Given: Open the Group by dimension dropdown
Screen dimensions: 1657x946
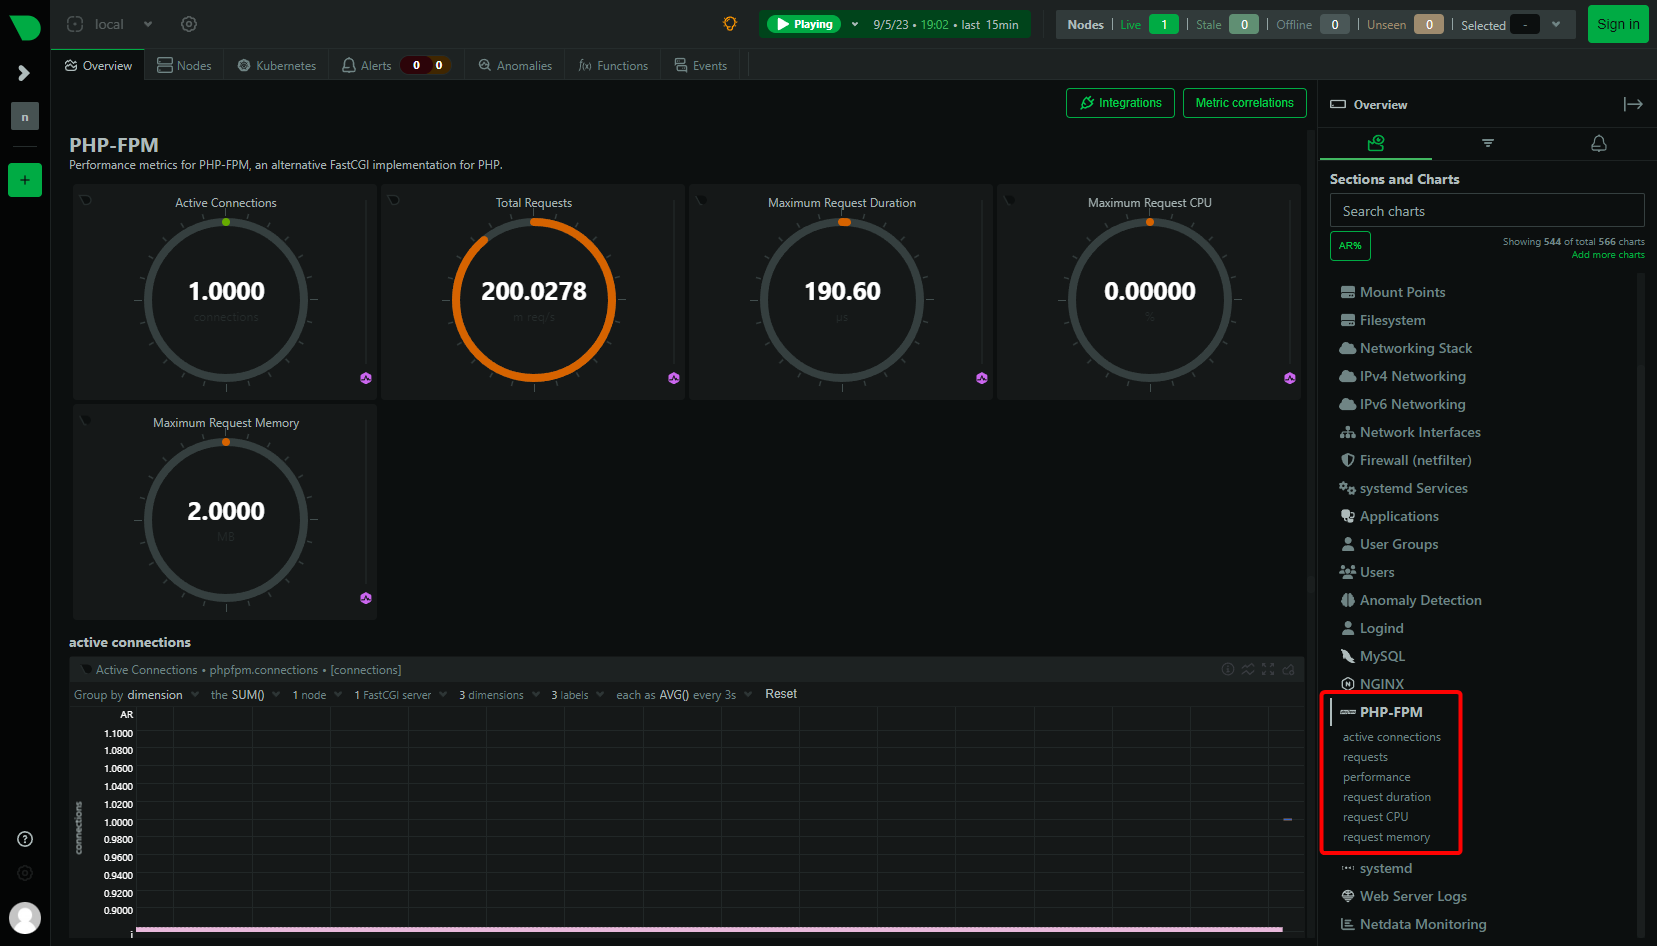Looking at the screenshot, I should [x=154, y=695].
